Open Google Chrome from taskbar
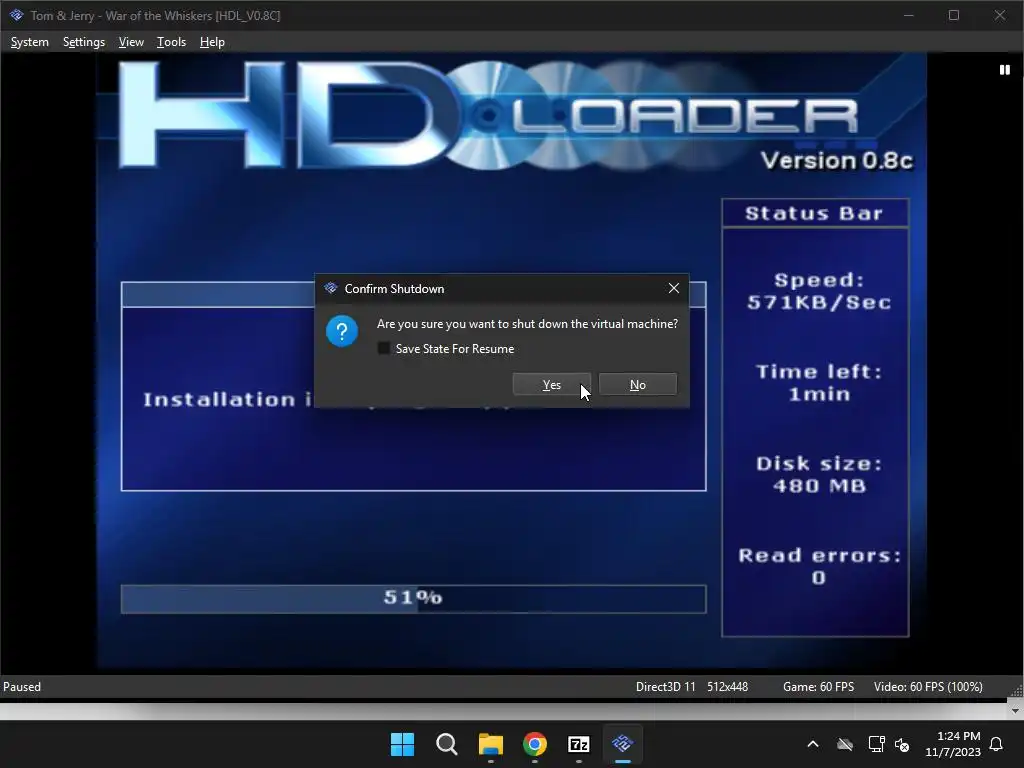This screenshot has height=768, width=1024. click(535, 744)
